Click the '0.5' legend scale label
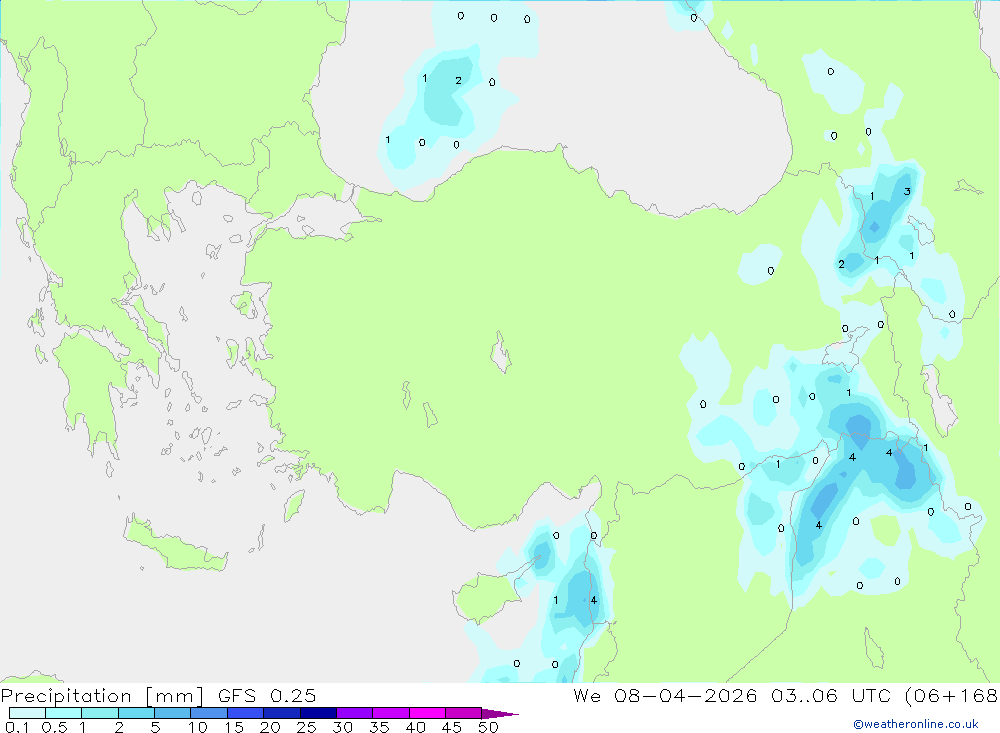Image resolution: width=1000 pixels, height=733 pixels. point(54,727)
